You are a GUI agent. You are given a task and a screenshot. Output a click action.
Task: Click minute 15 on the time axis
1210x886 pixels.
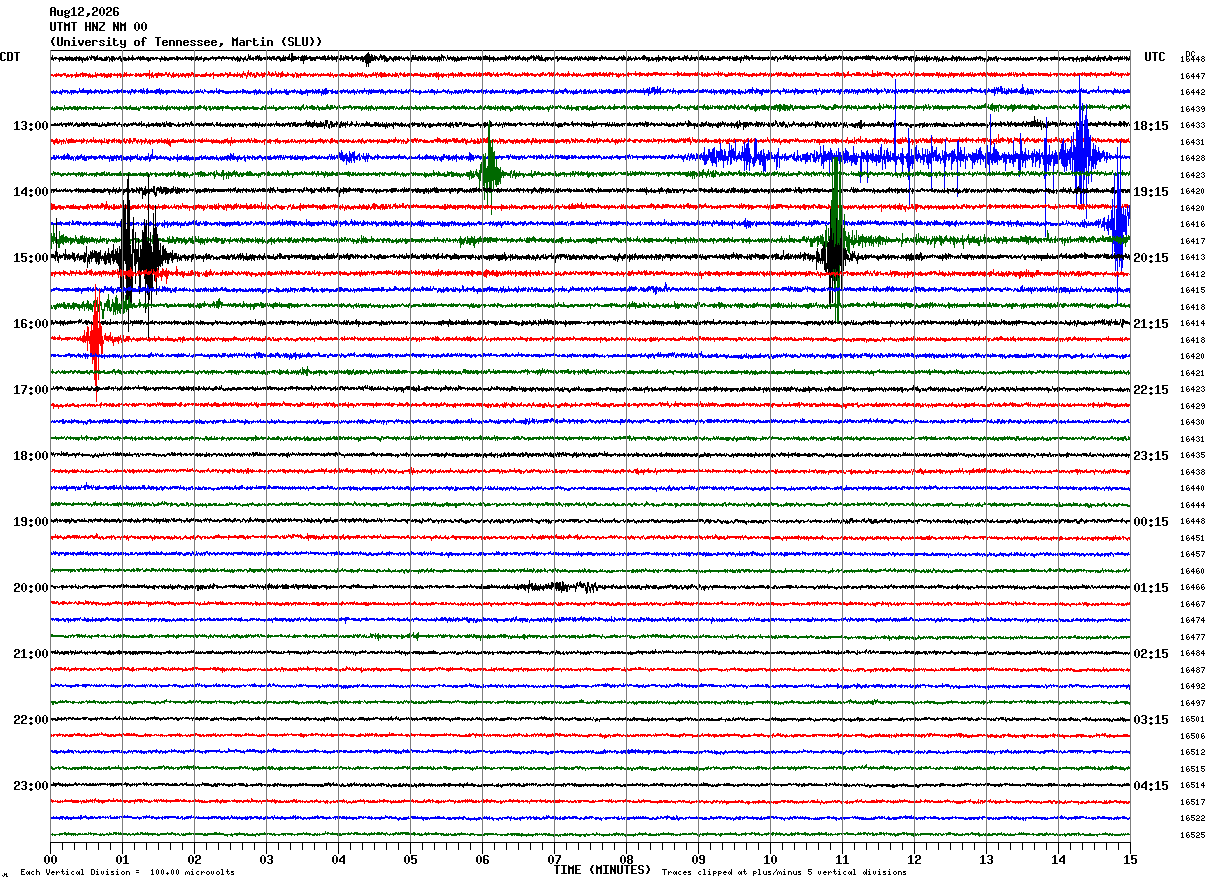tap(1130, 859)
